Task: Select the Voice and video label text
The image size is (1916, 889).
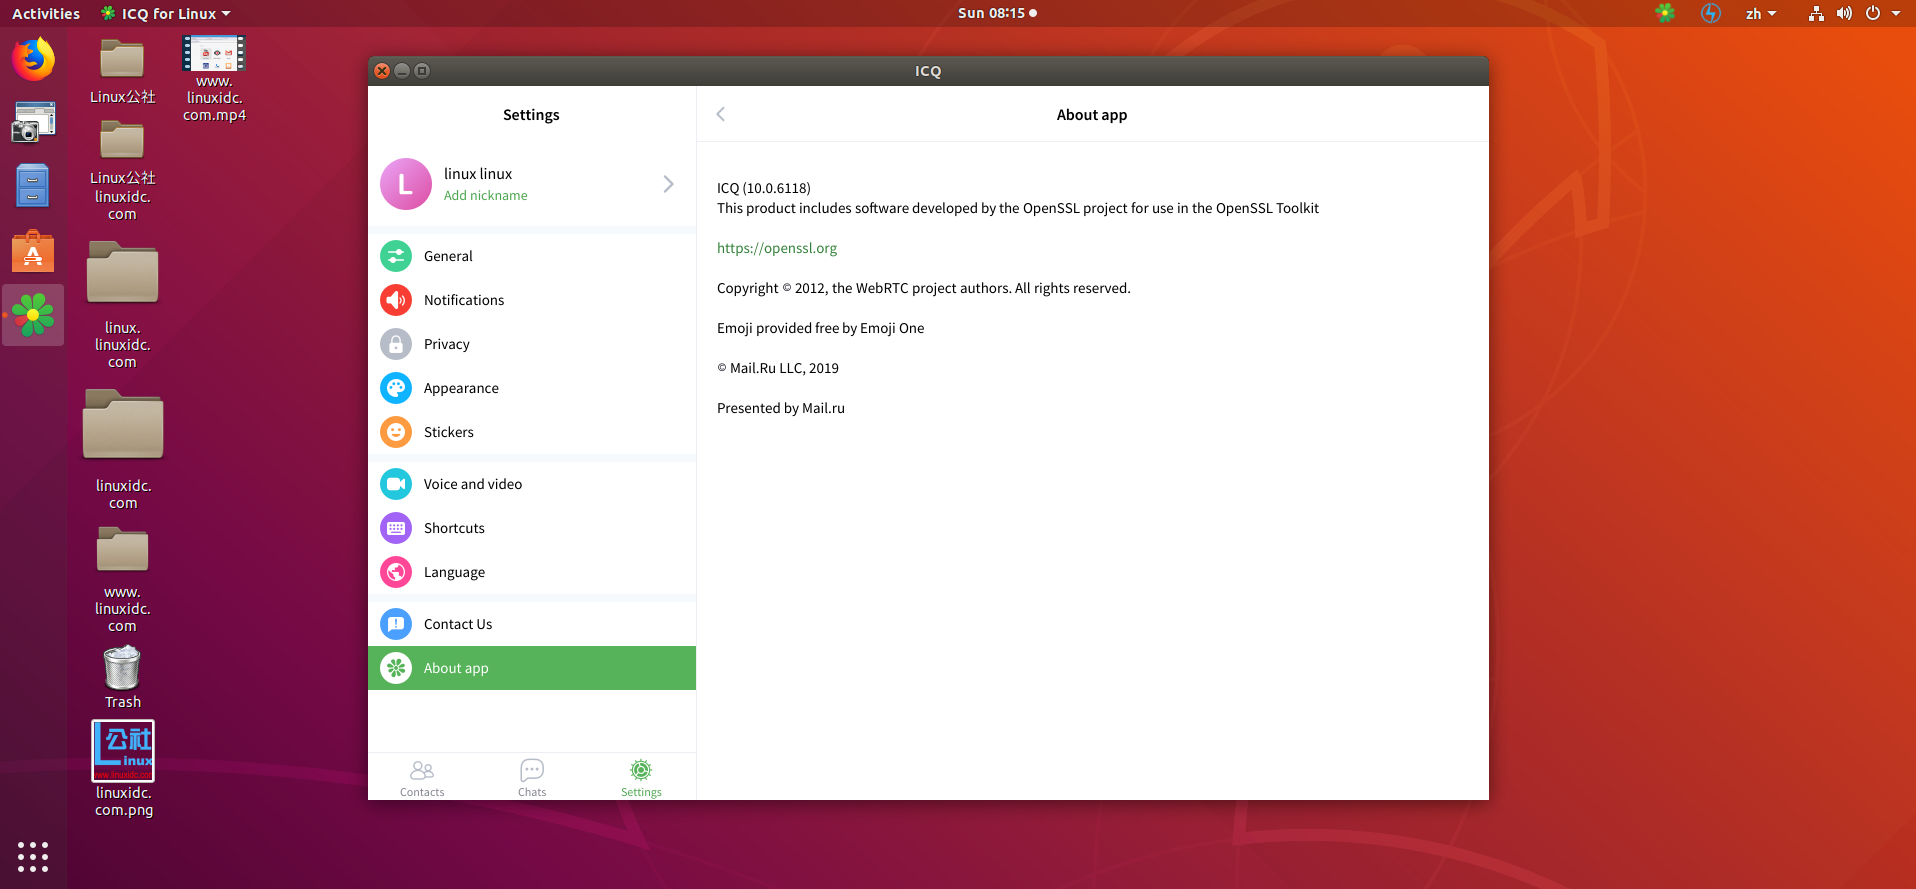Action: tap(473, 484)
